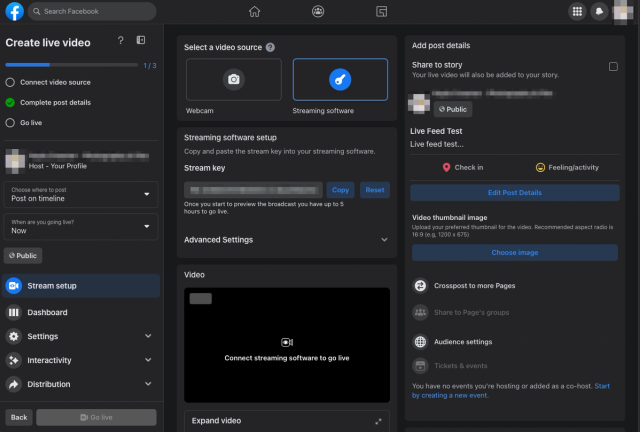Collapse the left sidebar panel icon
Screen dimensions: 640x432
141,40
